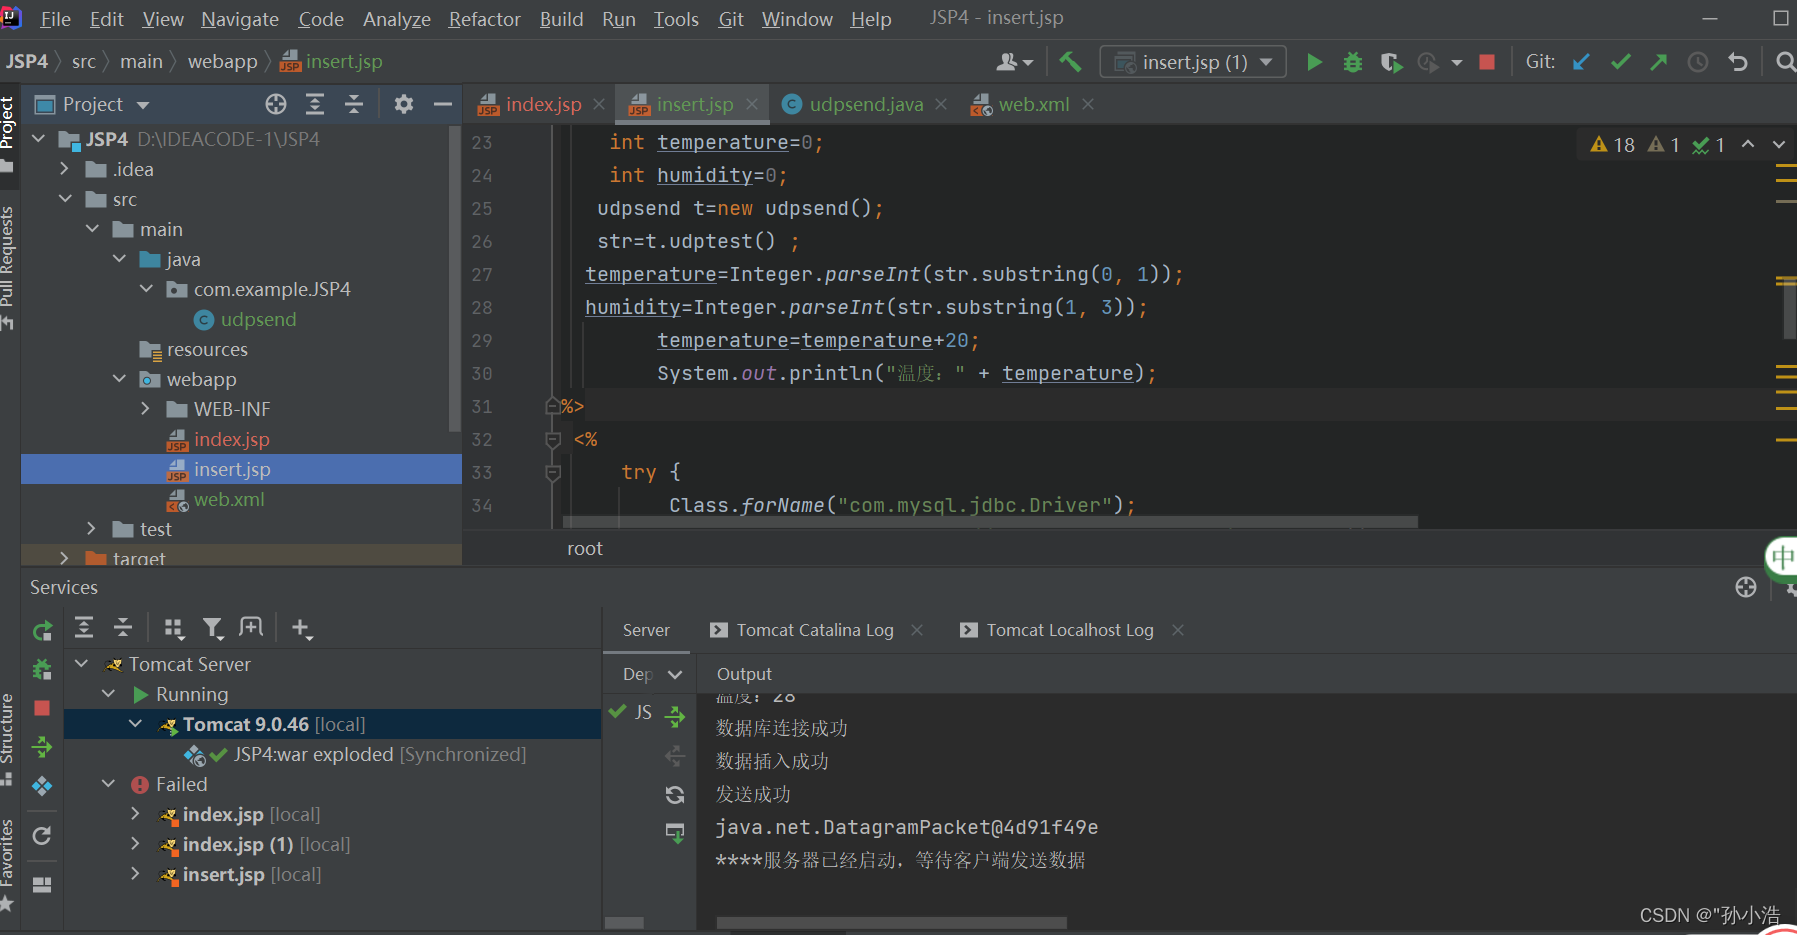
Task: Collapse the src folder
Action: (x=65, y=199)
